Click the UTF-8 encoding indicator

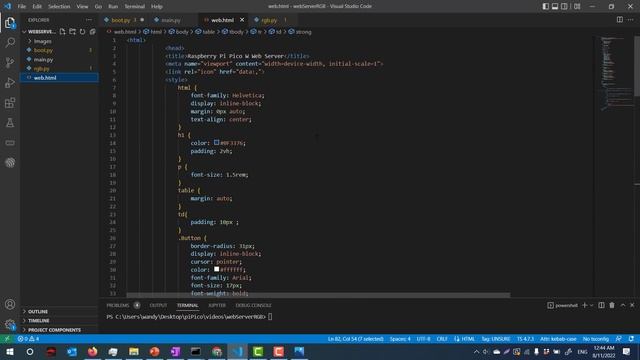(x=424, y=339)
